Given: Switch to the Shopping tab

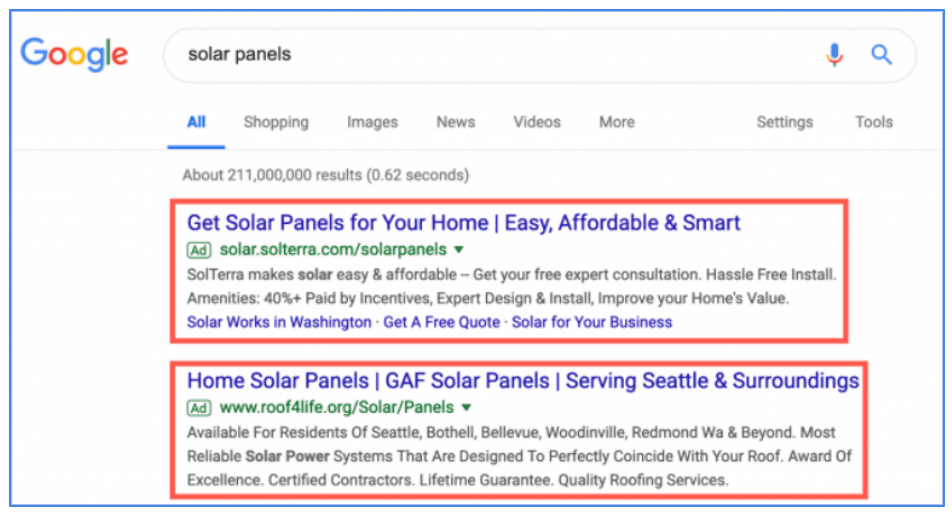Looking at the screenshot, I should pyautogui.click(x=276, y=122).
